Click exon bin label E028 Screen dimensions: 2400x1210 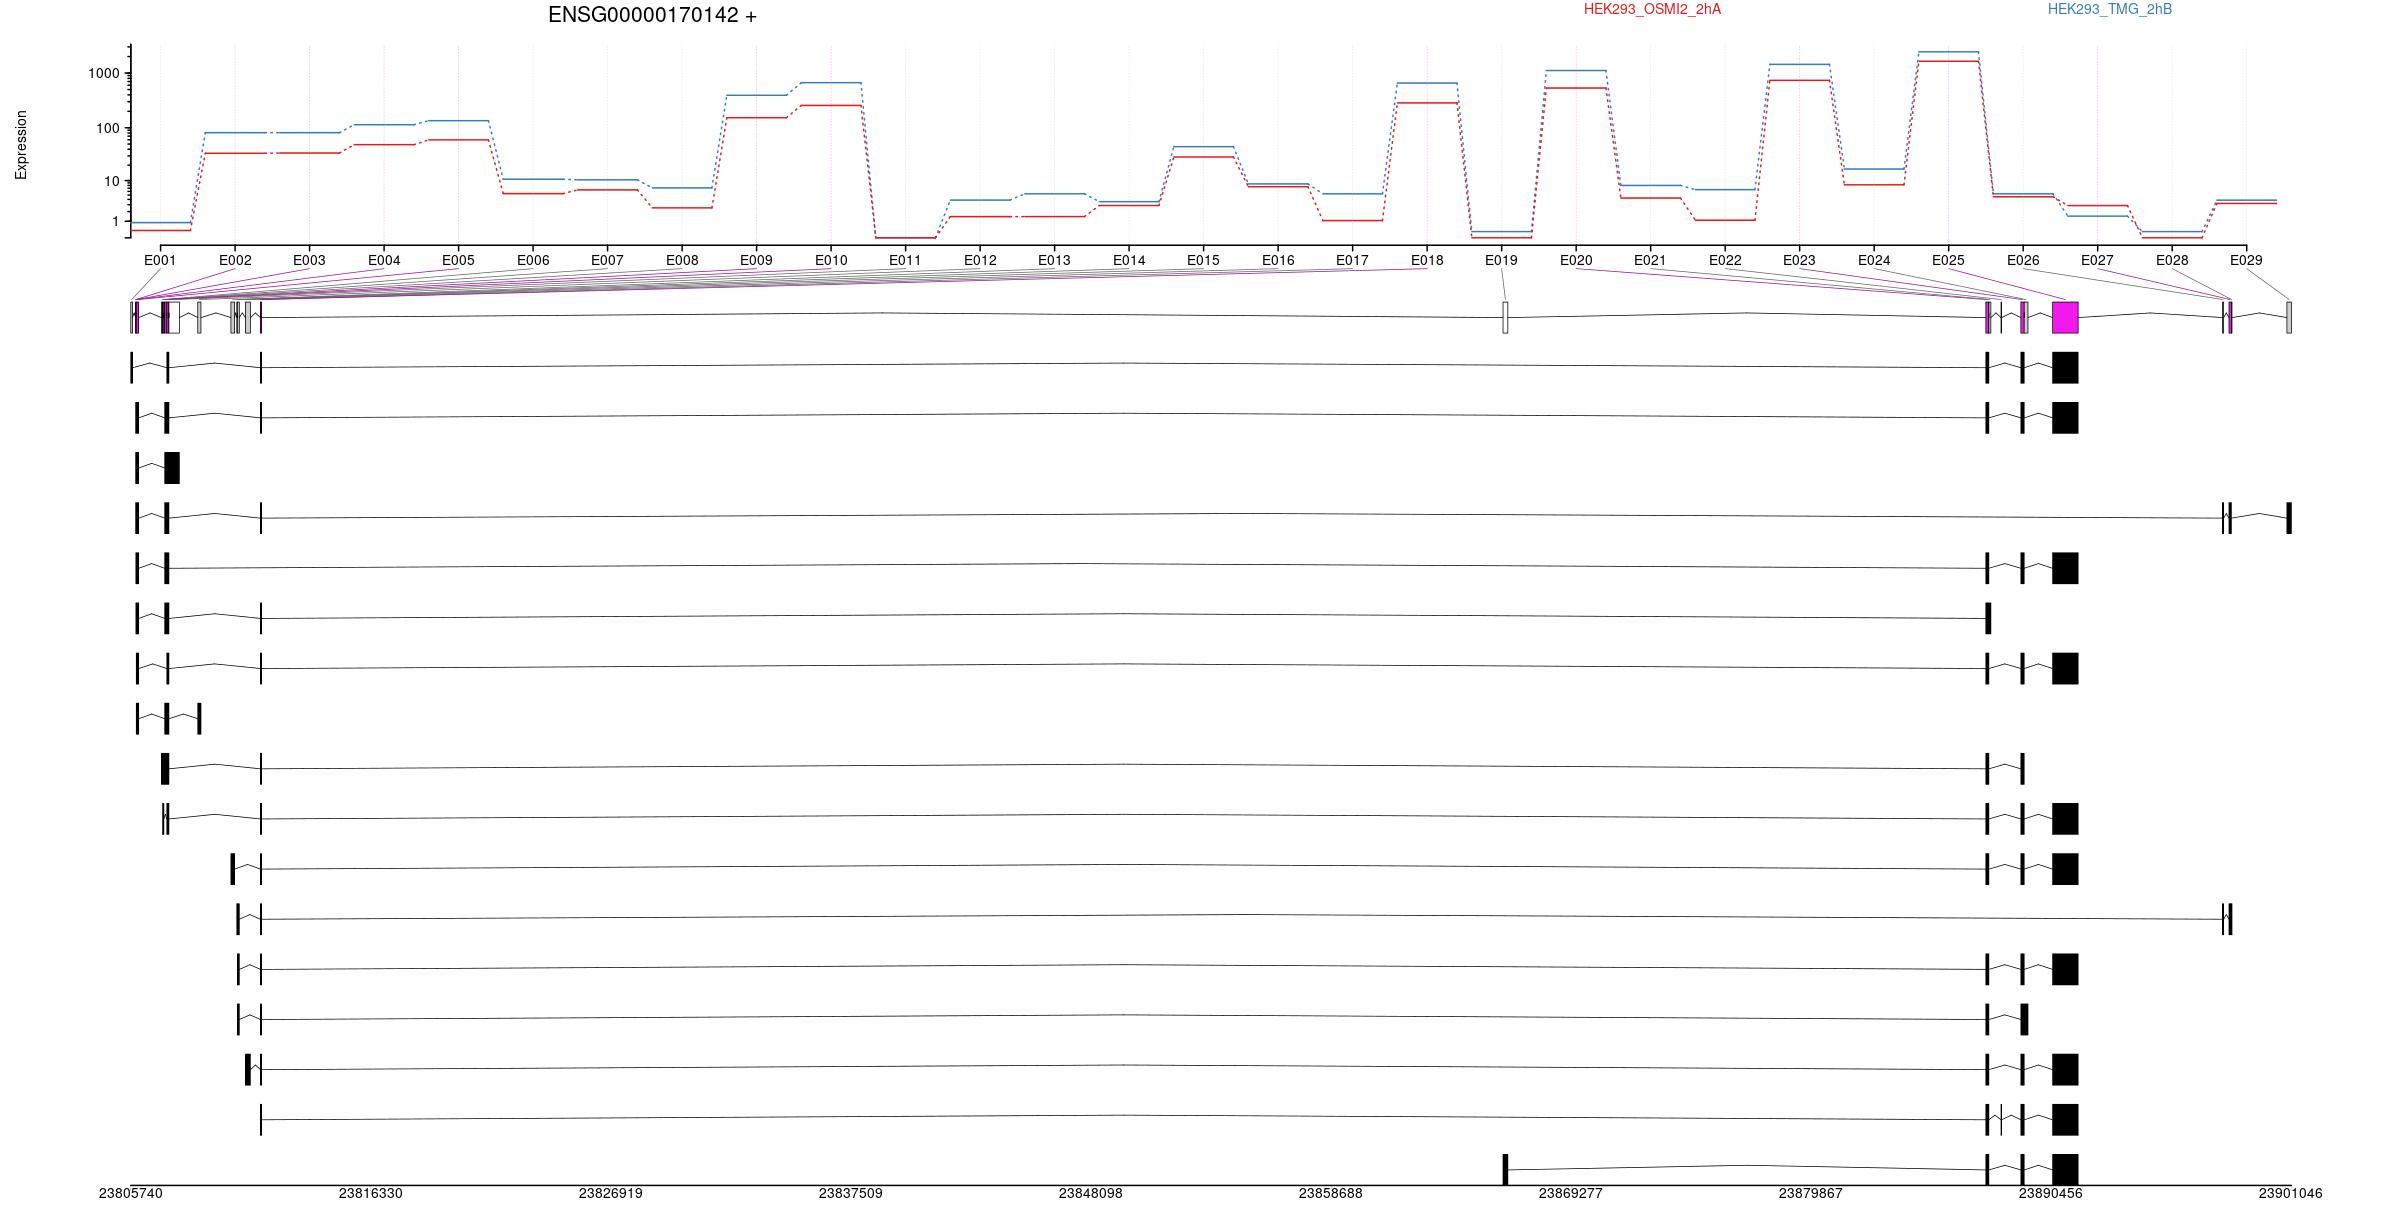click(2172, 260)
